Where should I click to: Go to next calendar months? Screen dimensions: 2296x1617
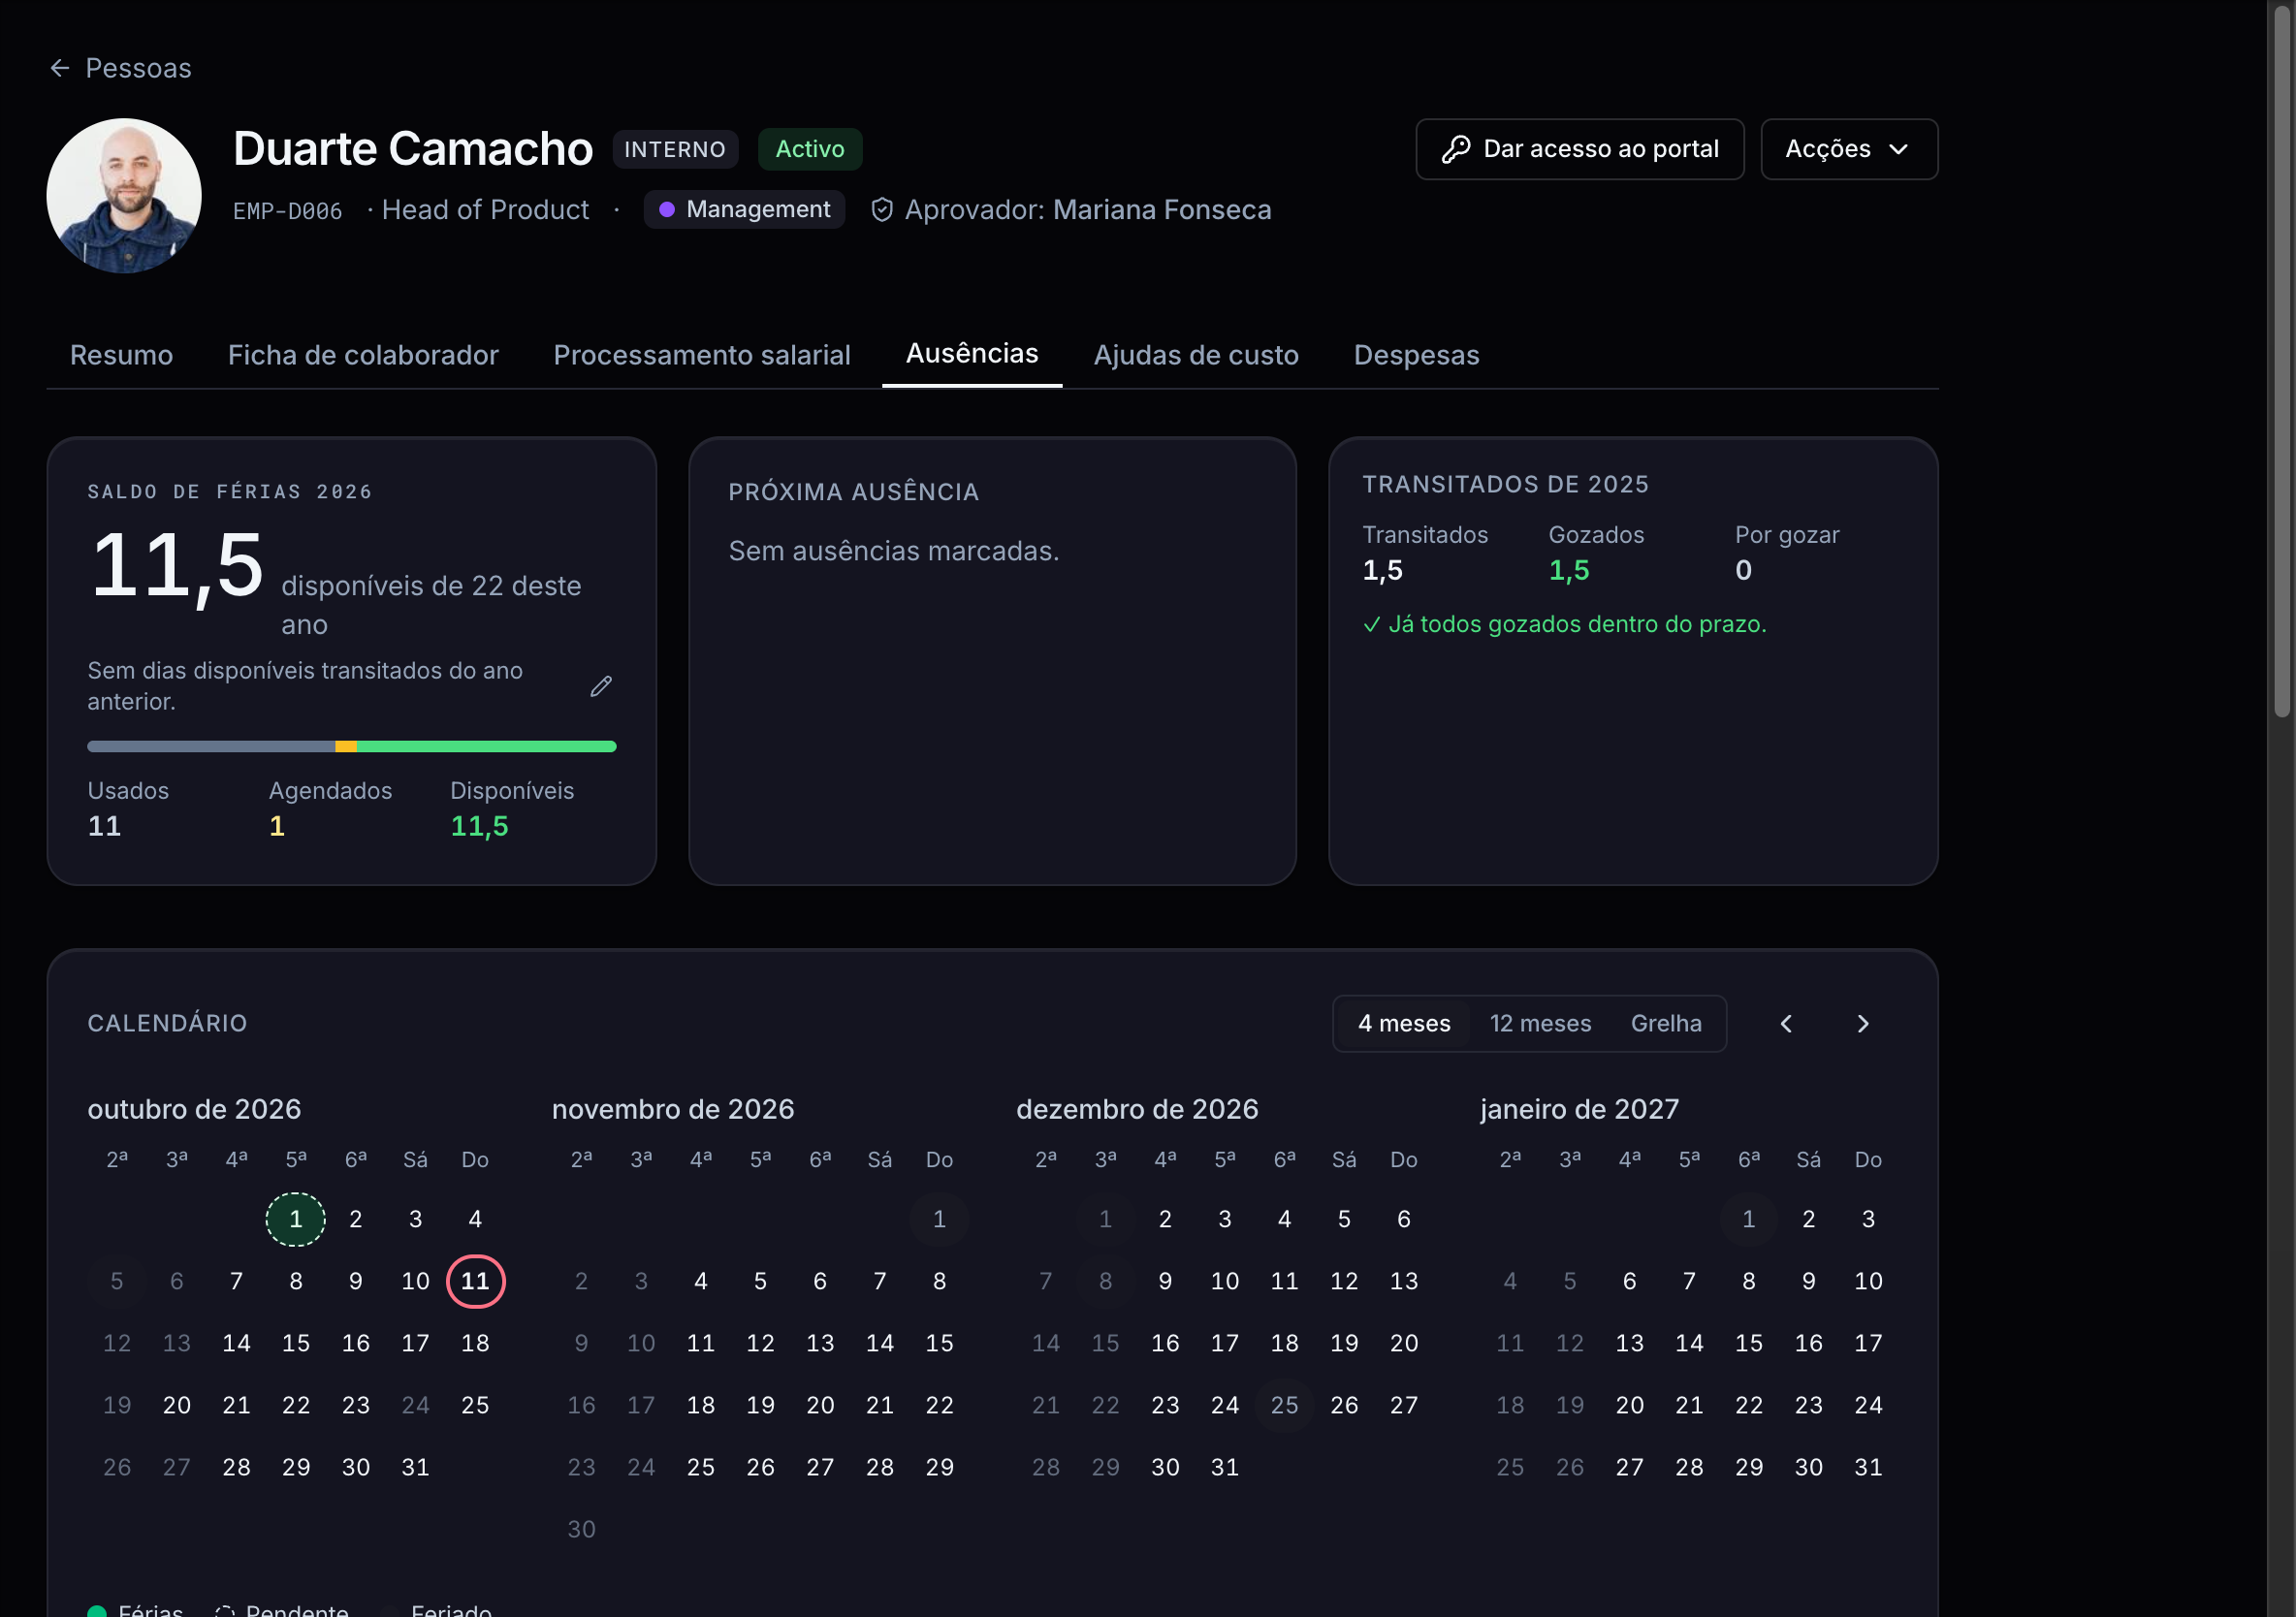pyautogui.click(x=1862, y=1023)
